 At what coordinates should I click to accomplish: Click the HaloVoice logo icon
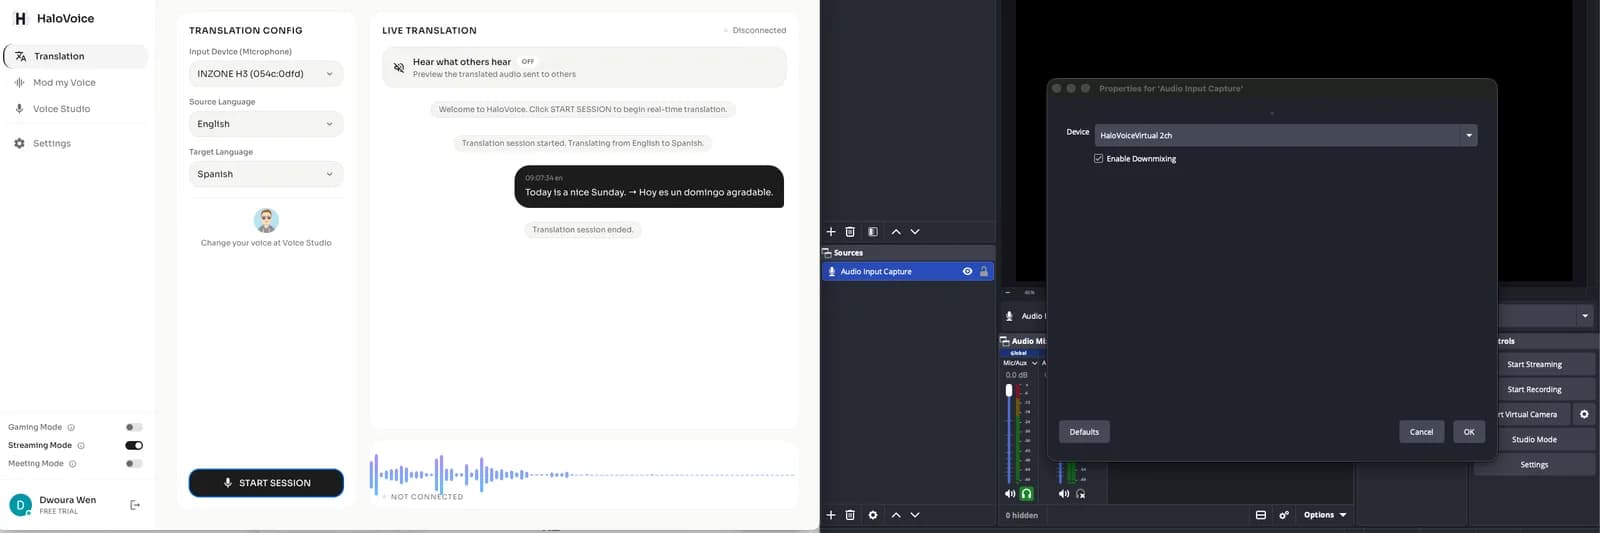tap(20, 18)
